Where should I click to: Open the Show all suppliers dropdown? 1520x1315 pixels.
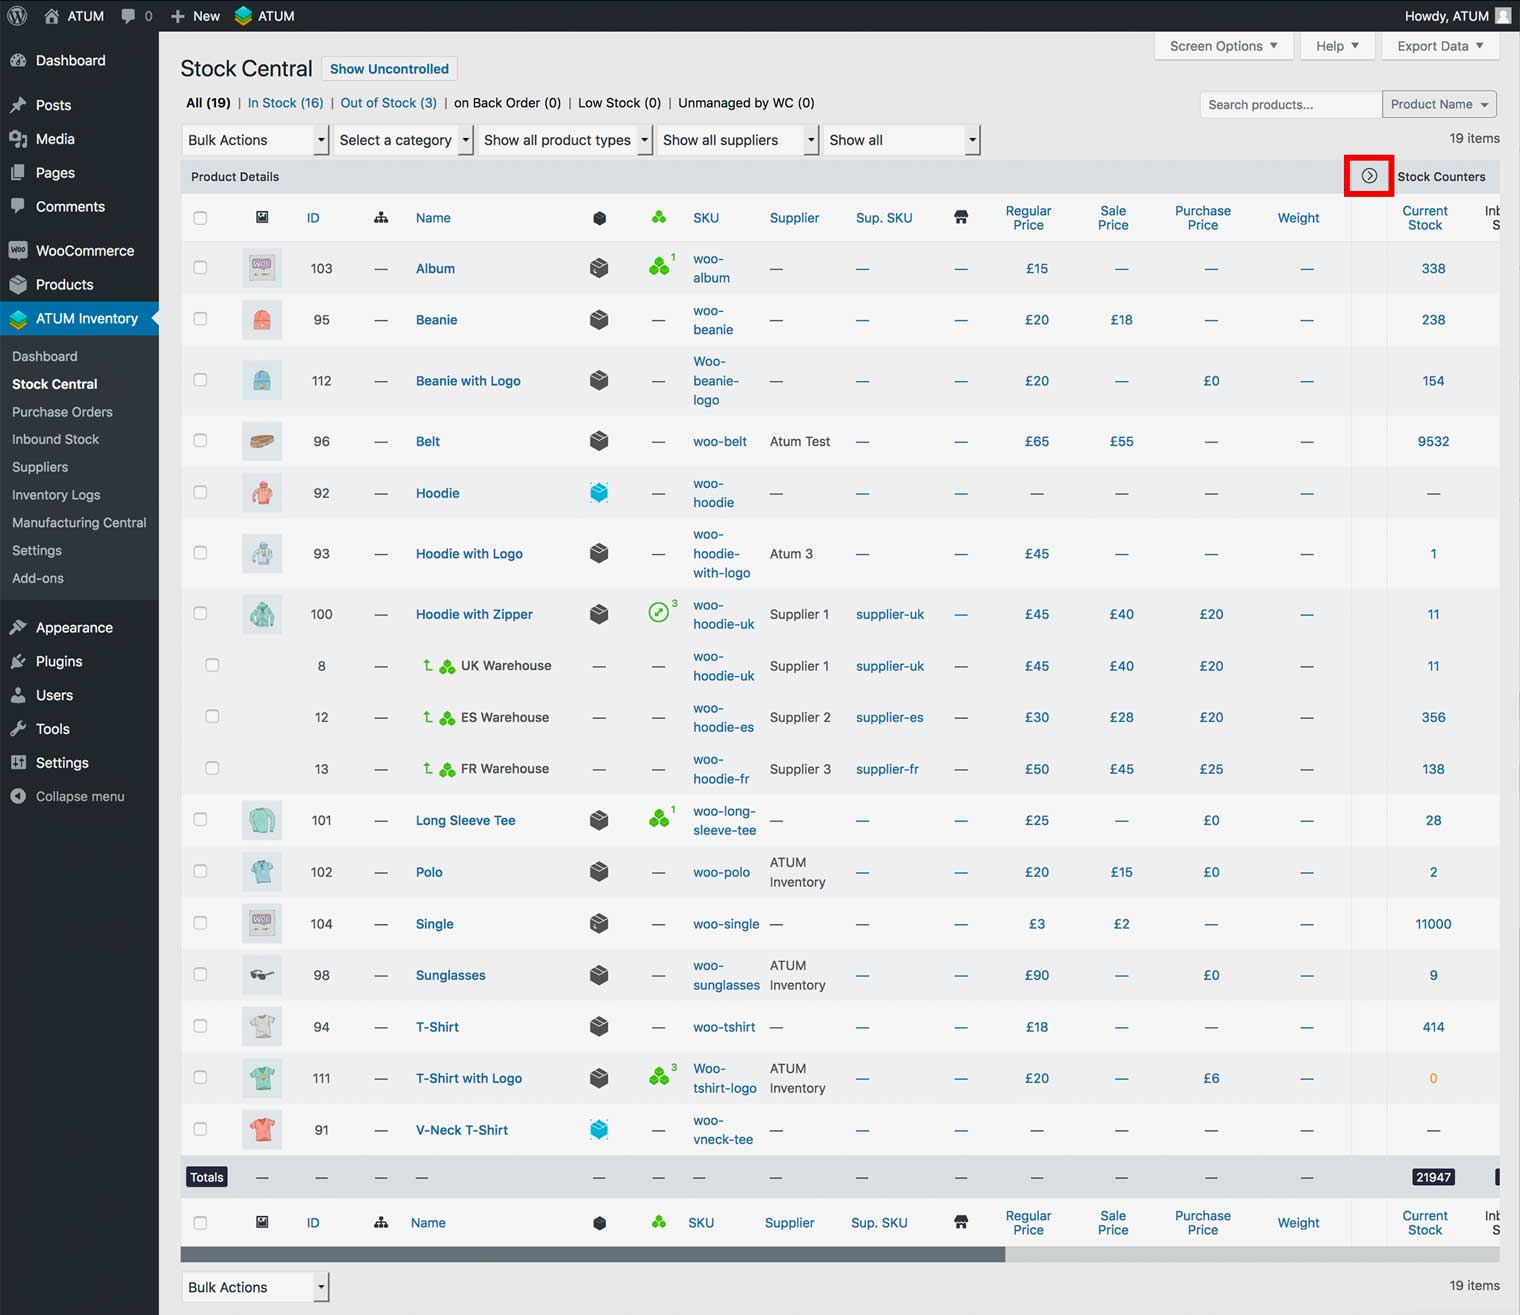(x=738, y=140)
